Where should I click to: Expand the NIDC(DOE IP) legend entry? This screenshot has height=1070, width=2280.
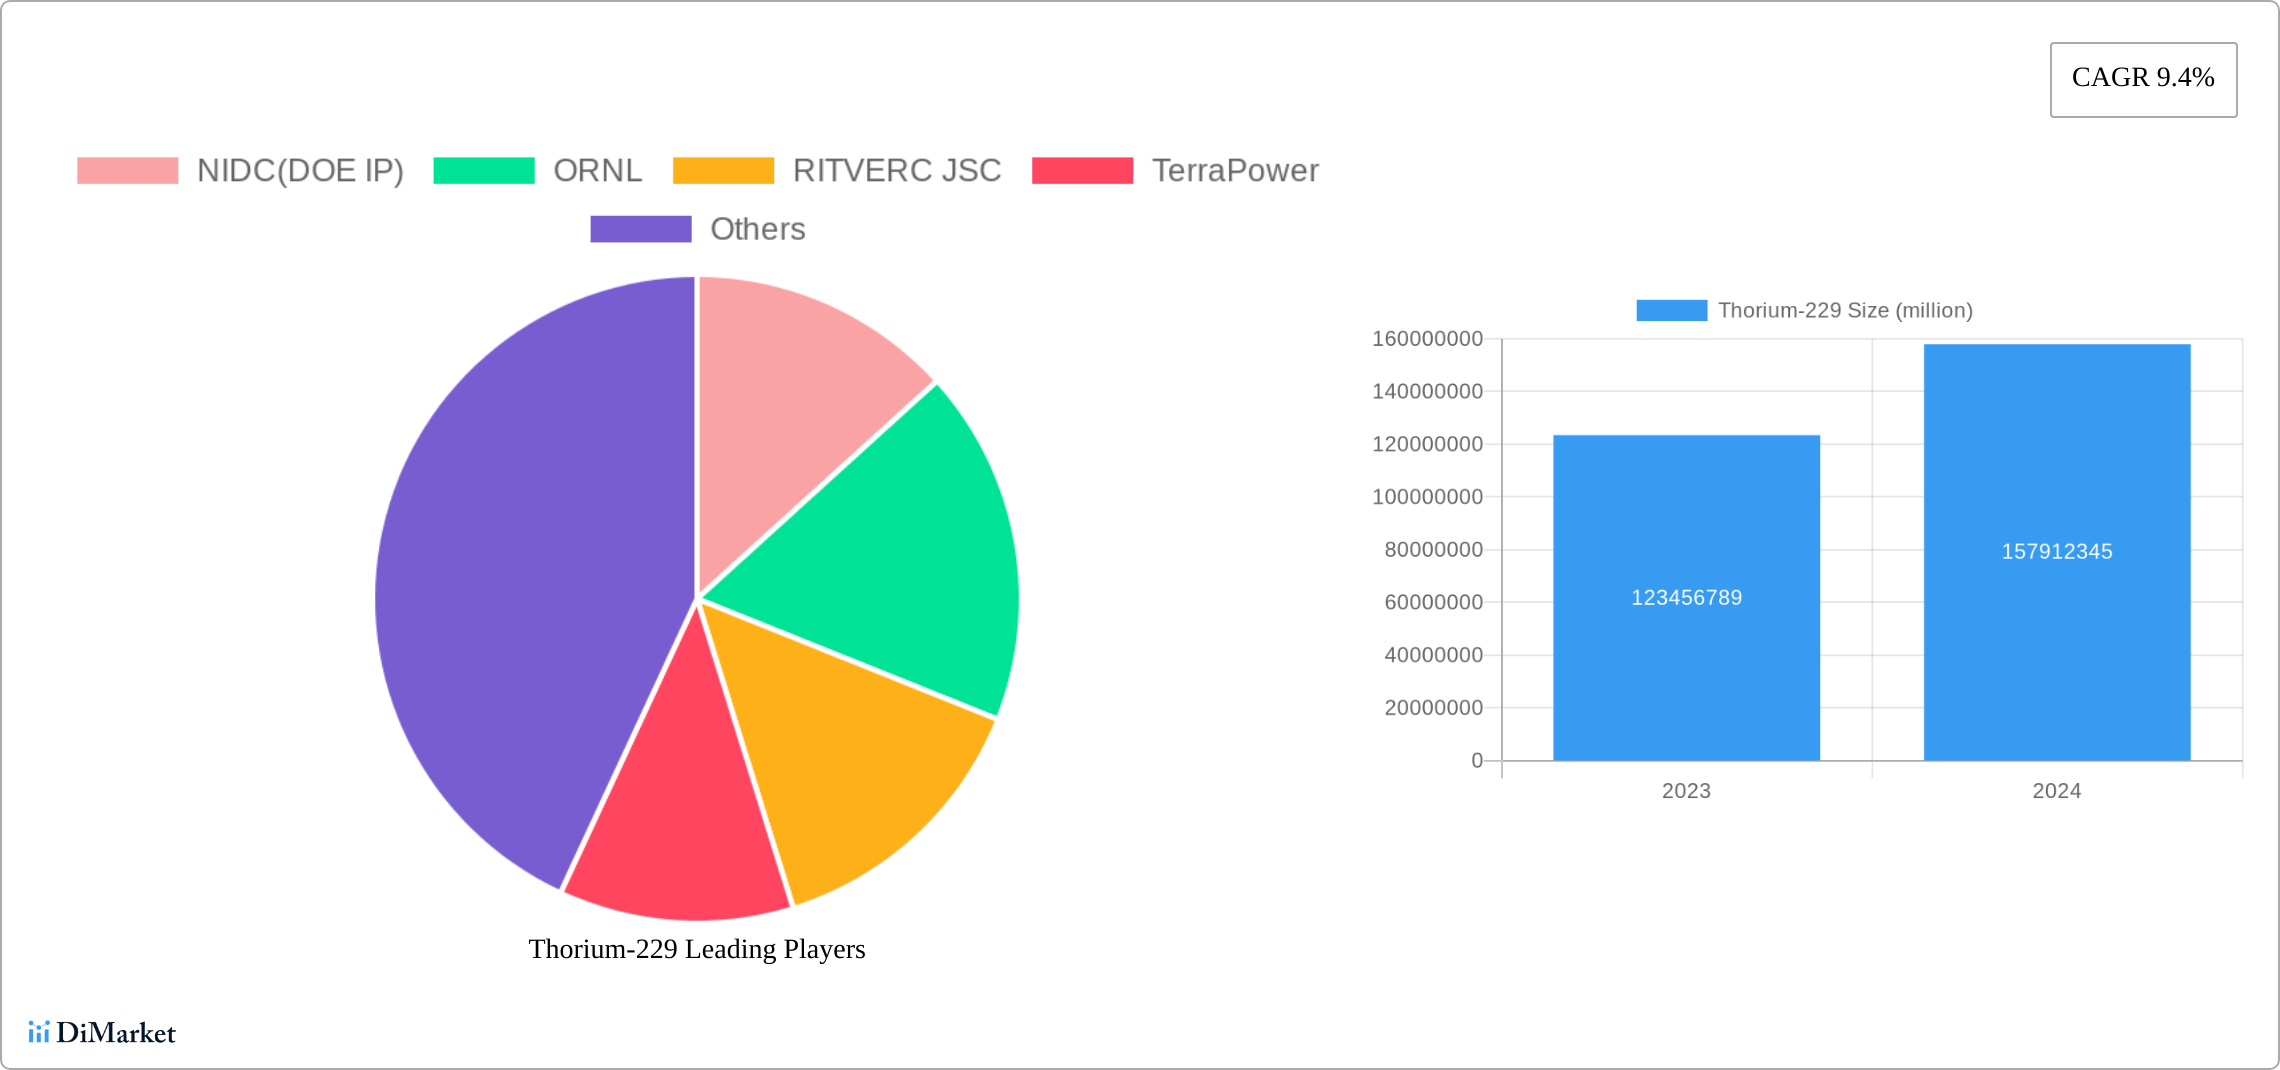300,170
